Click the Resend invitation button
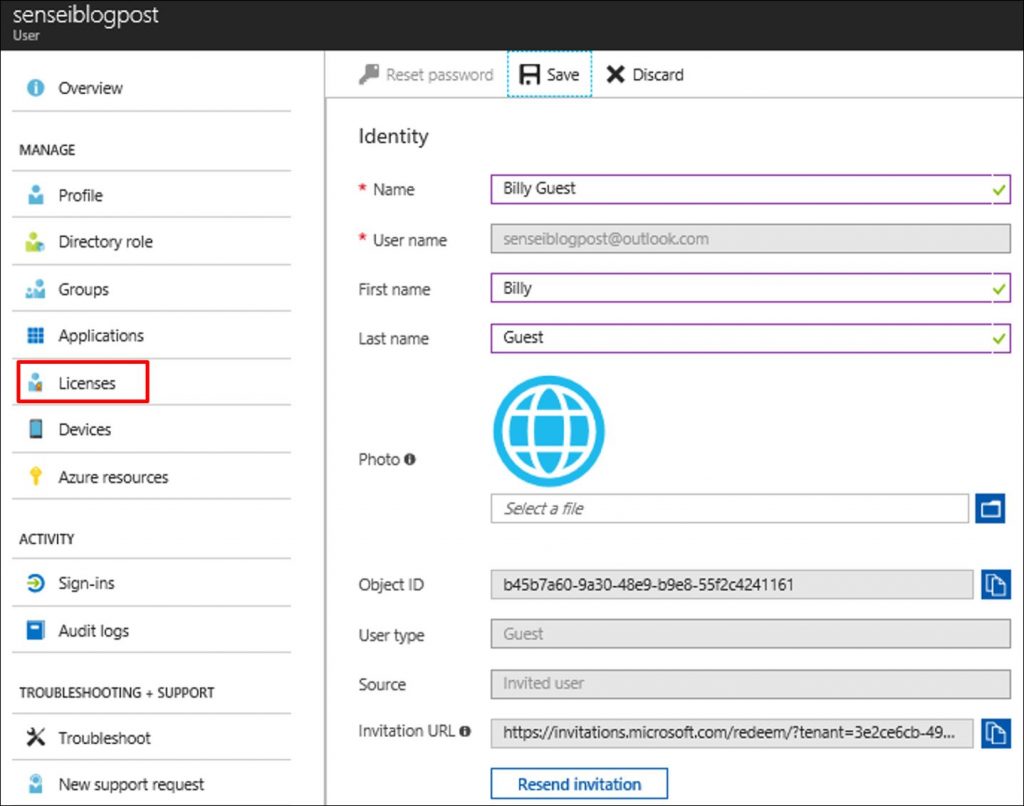Viewport: 1024px width, 806px height. tap(579, 783)
